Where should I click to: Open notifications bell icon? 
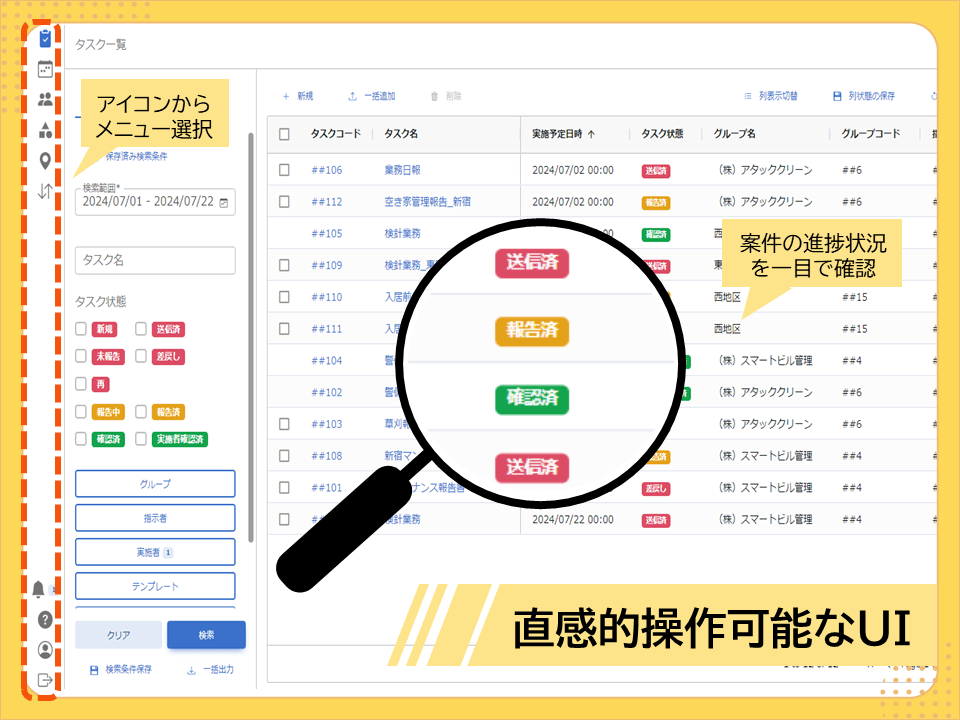point(39,588)
